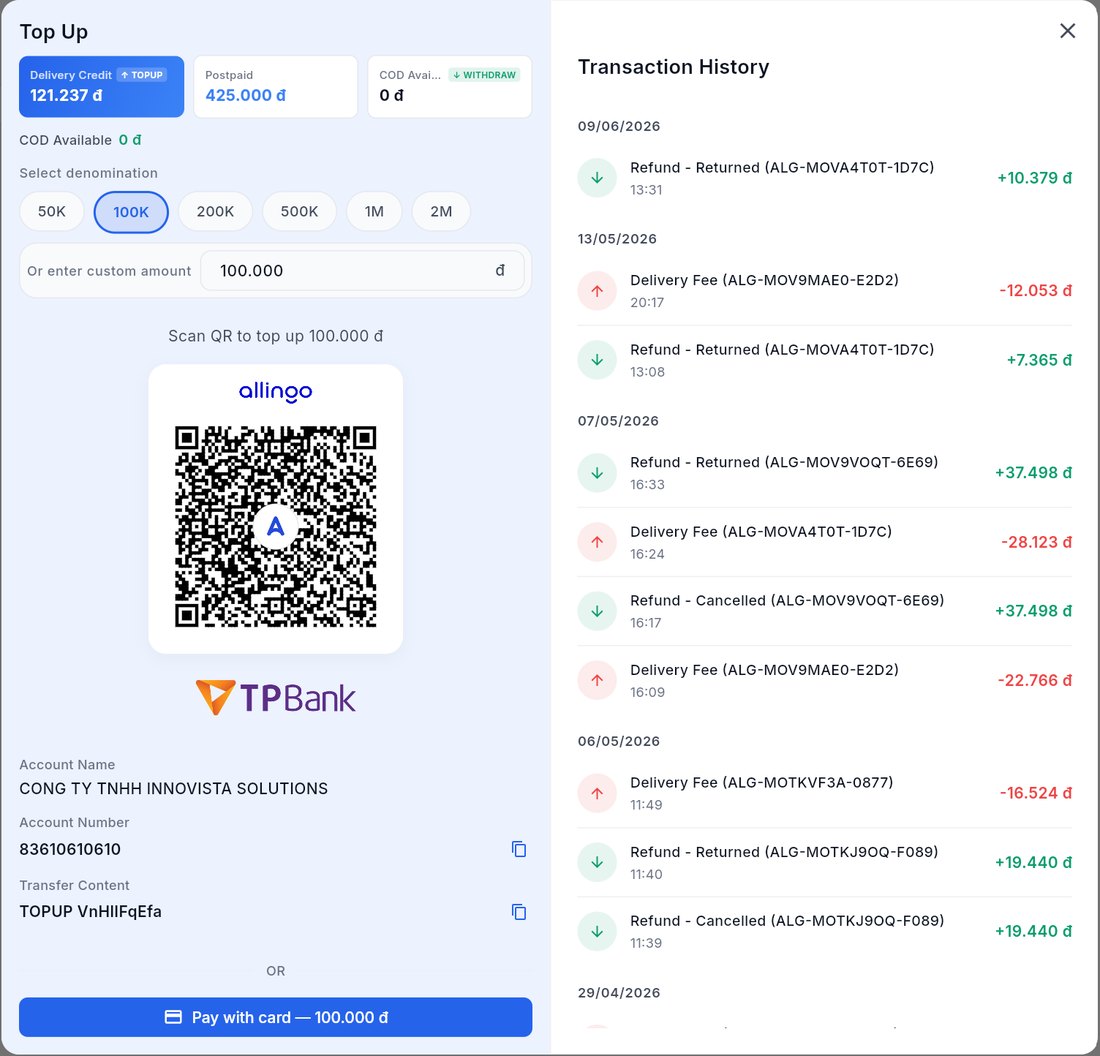
Task: Click the Transaction History heading
Action: click(673, 67)
